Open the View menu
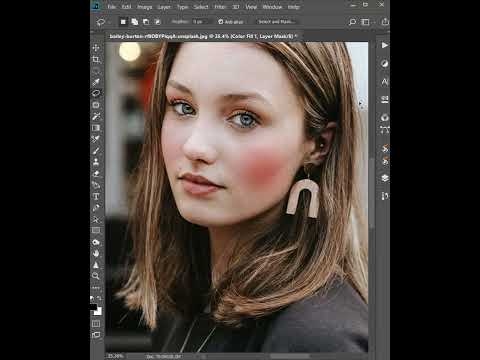The width and height of the screenshot is (480, 360). click(251, 7)
